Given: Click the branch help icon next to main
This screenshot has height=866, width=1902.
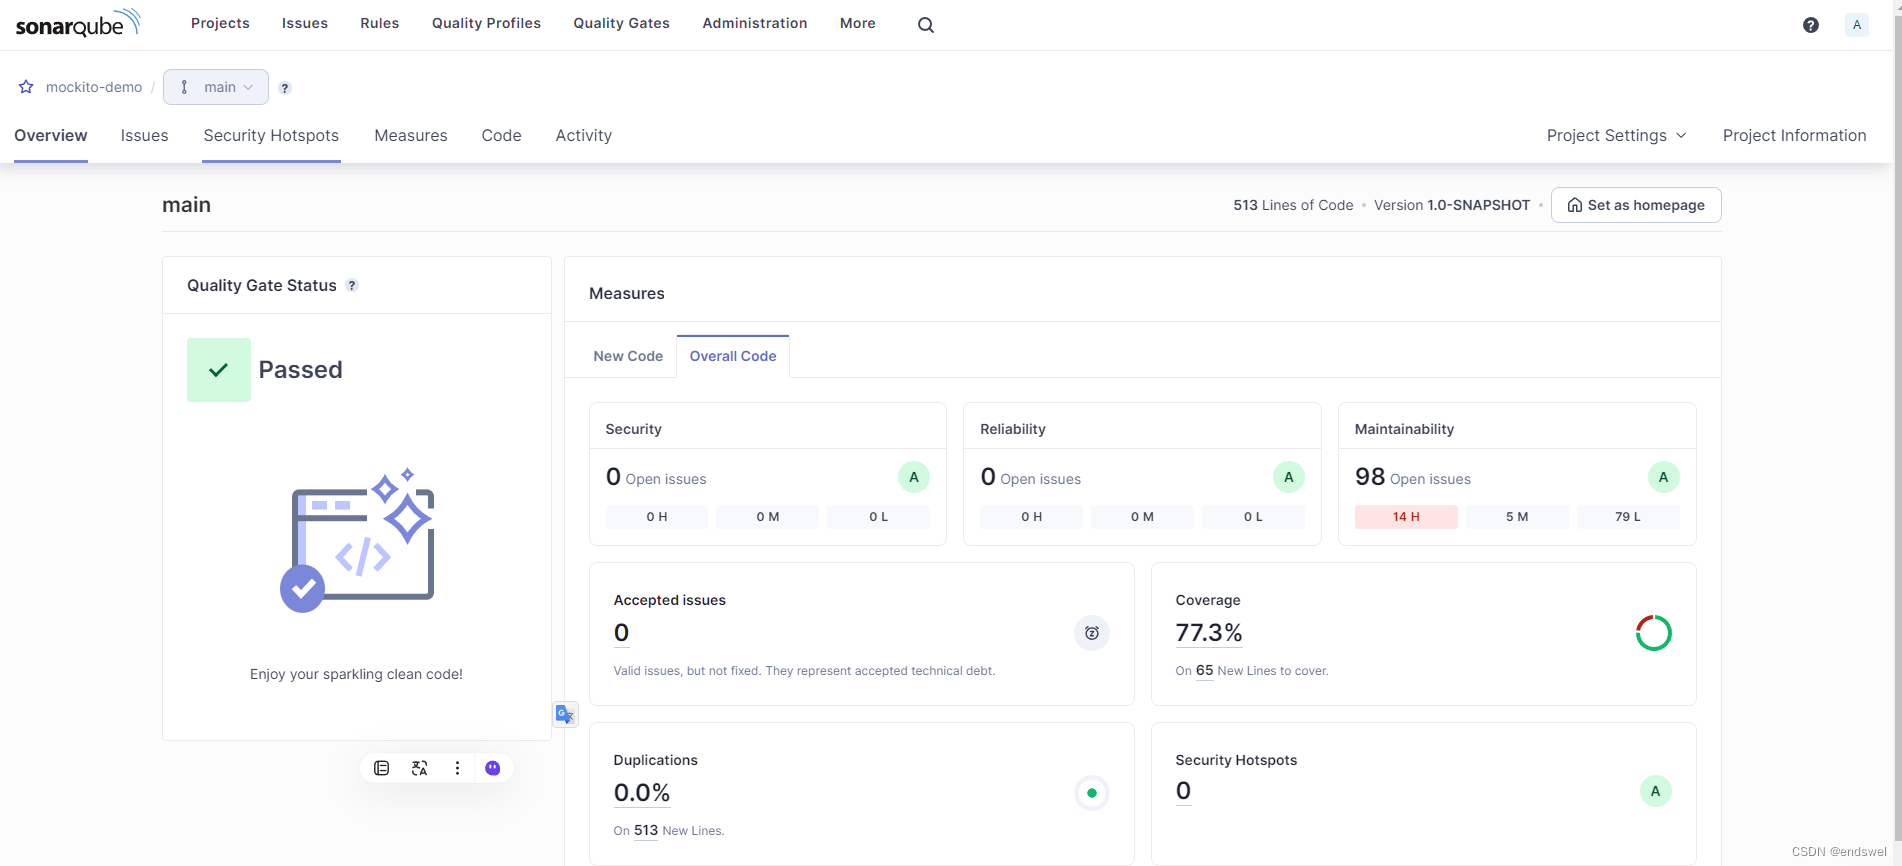Looking at the screenshot, I should (285, 88).
